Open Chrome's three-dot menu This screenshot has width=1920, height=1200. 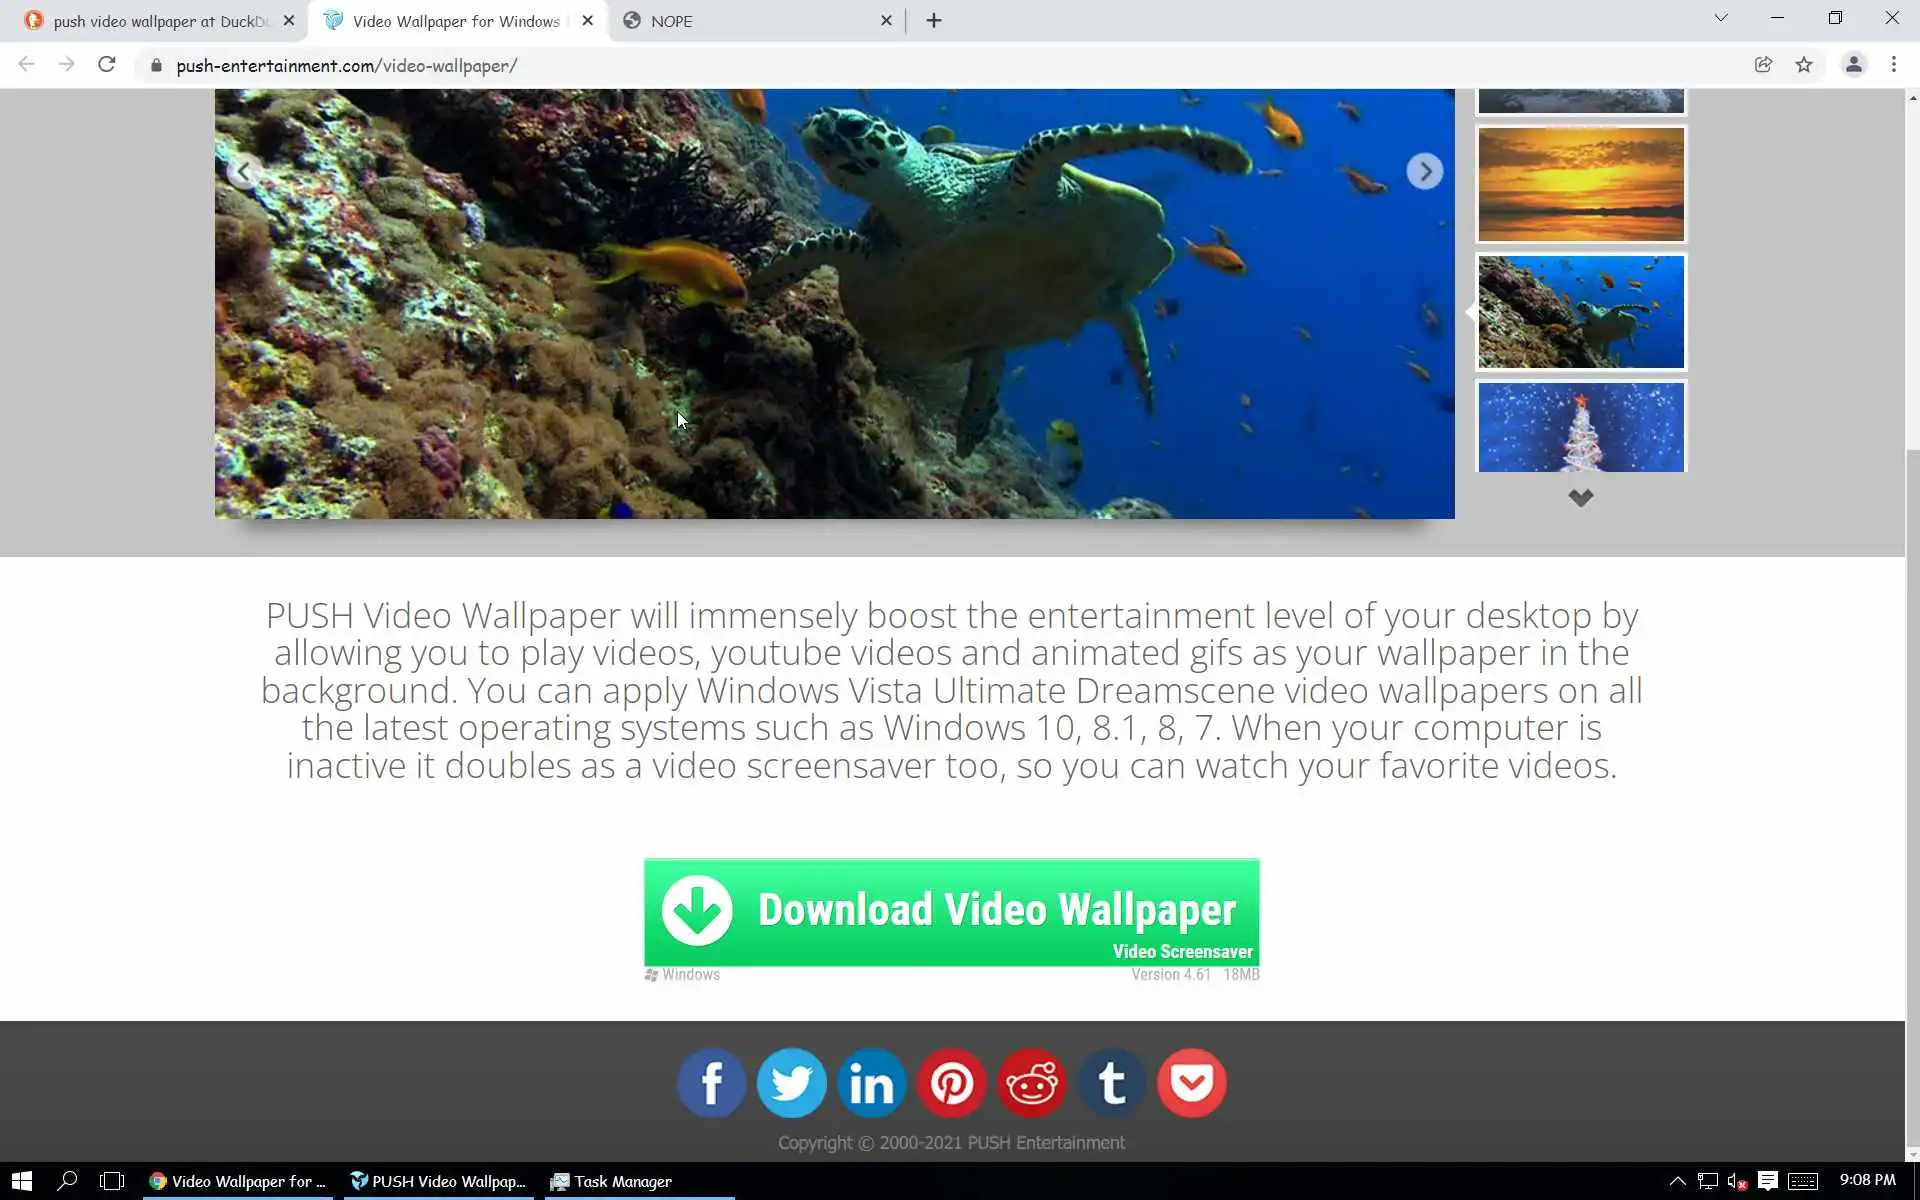(x=1893, y=65)
